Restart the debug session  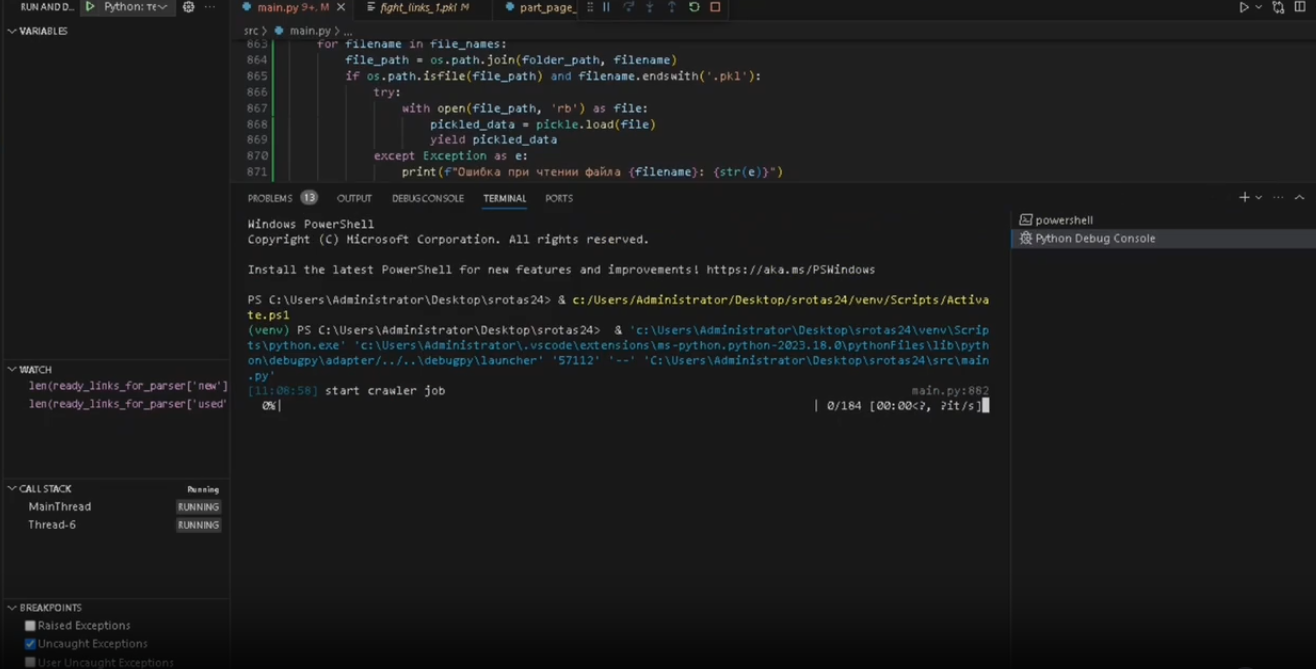pyautogui.click(x=694, y=7)
